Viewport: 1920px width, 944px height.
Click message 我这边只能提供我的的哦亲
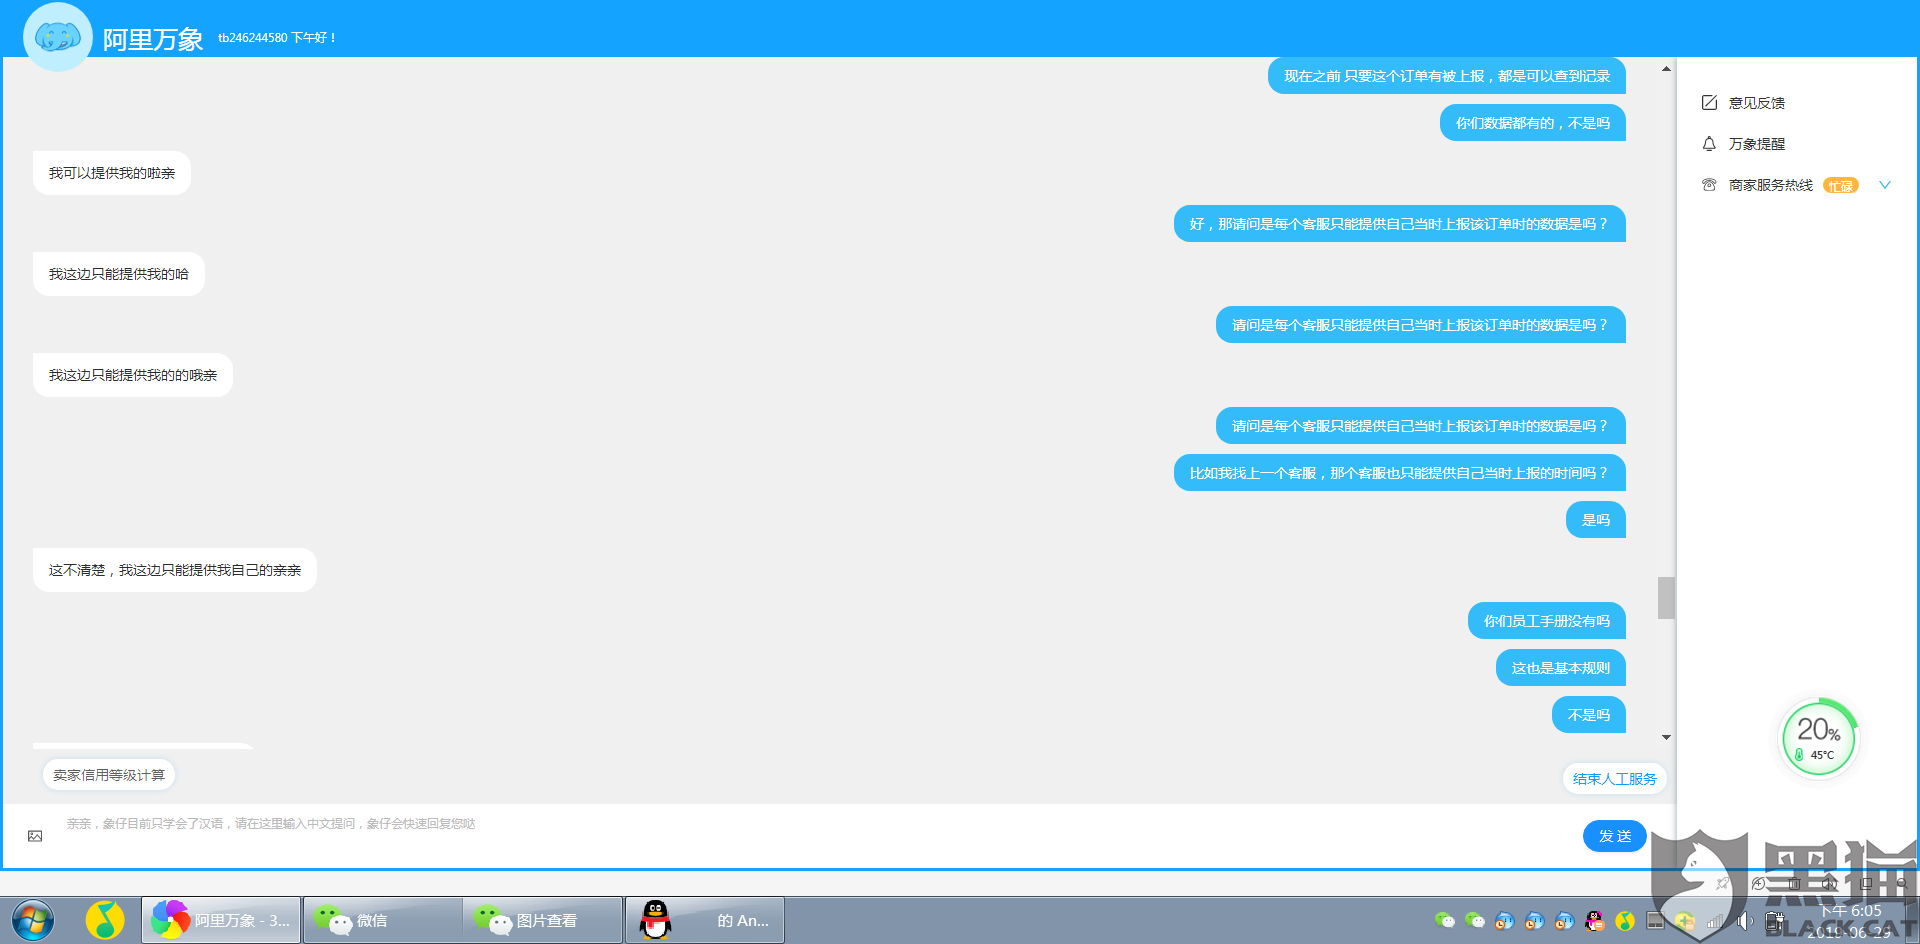coord(133,375)
